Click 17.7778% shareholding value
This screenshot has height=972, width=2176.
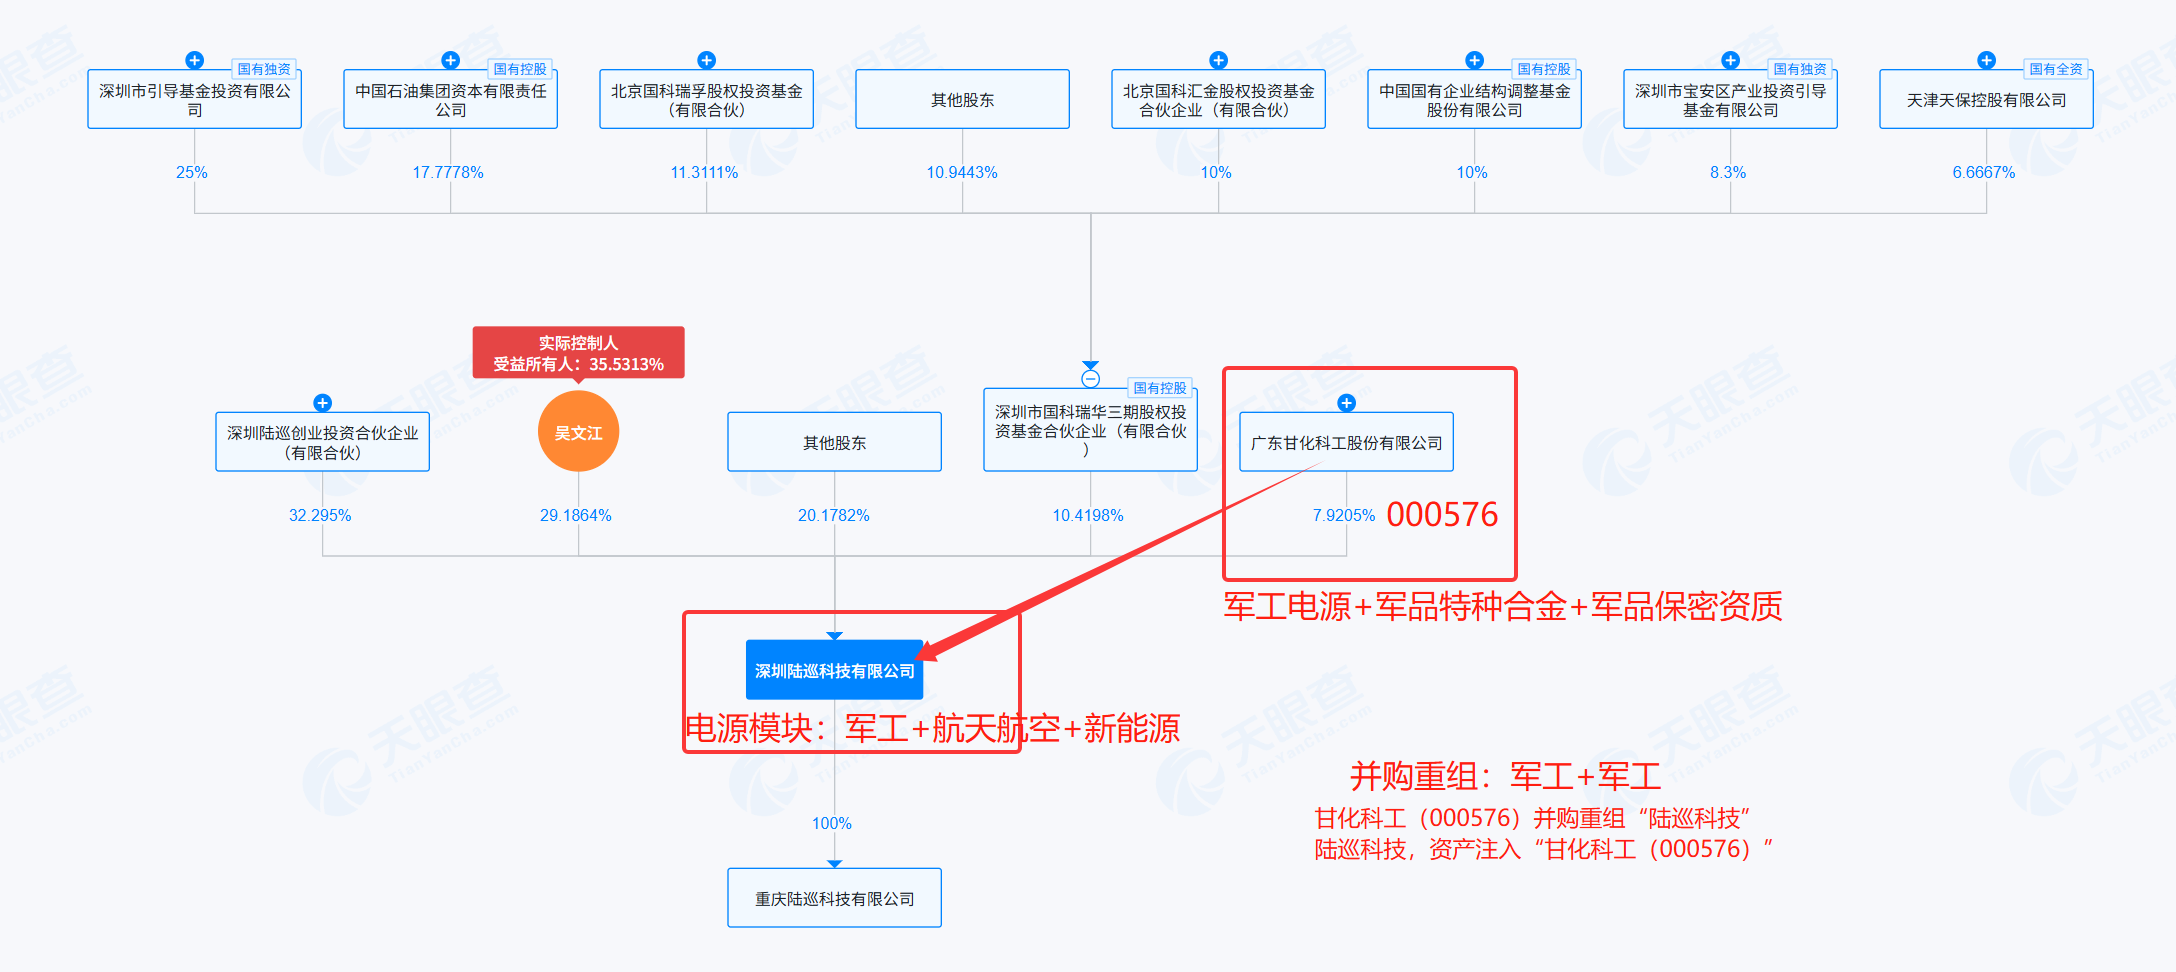(x=448, y=172)
